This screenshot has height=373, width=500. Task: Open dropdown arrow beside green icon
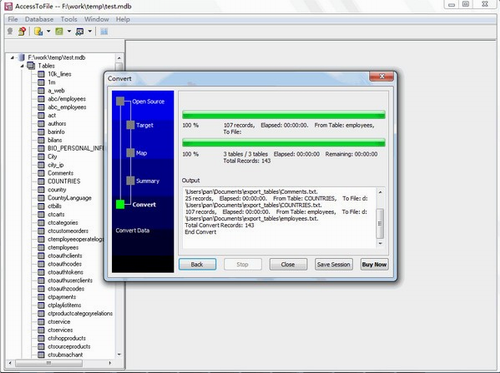click(69, 31)
